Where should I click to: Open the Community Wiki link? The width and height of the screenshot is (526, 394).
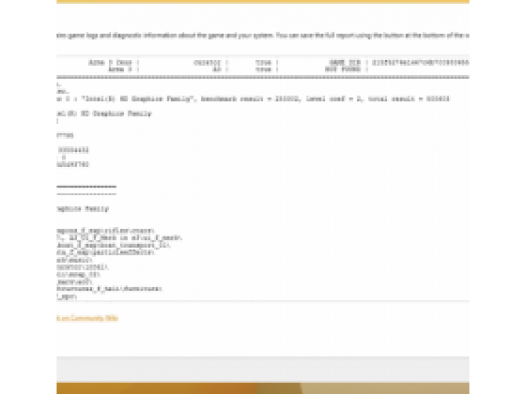click(x=87, y=318)
